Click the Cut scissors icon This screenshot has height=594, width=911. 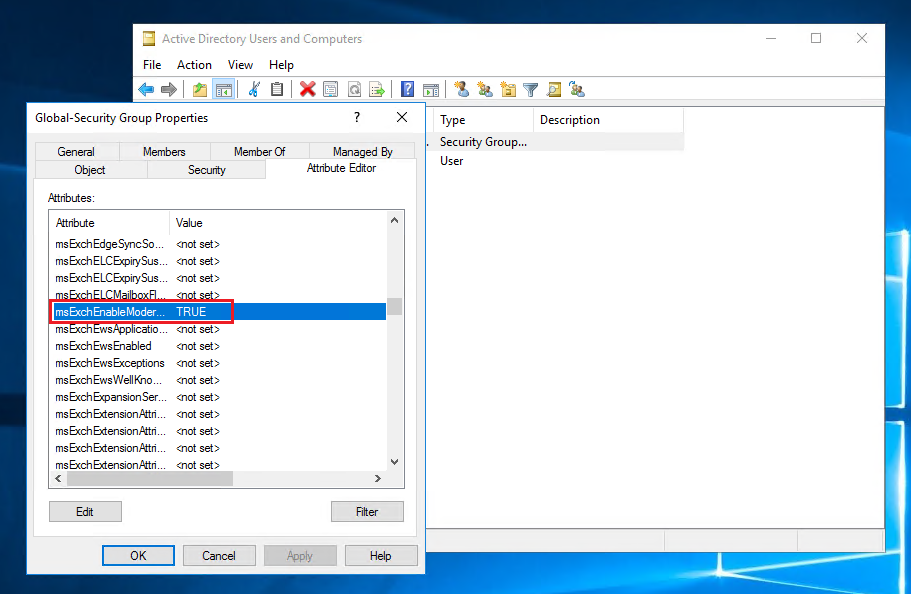pyautogui.click(x=254, y=89)
